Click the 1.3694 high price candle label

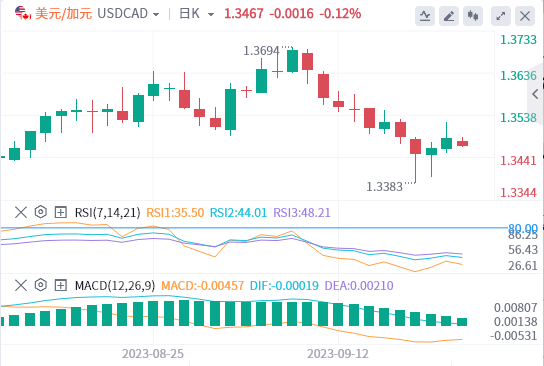[261, 51]
